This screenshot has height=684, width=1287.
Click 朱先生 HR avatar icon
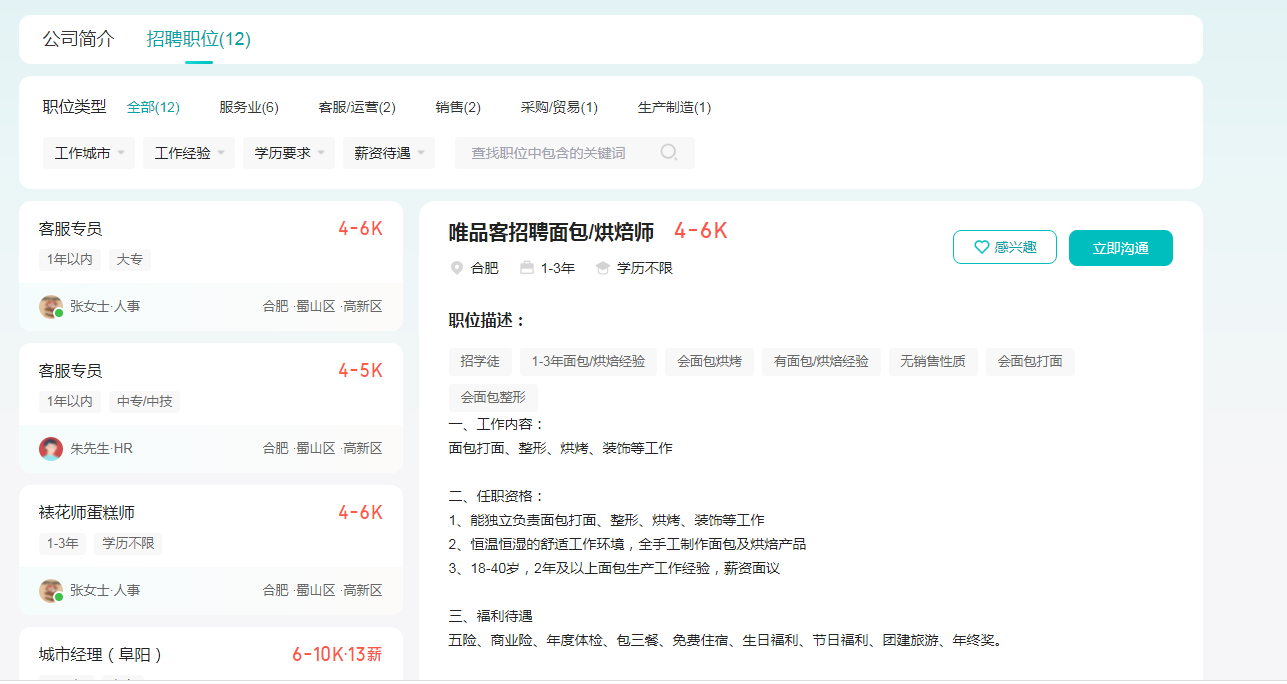(50, 448)
